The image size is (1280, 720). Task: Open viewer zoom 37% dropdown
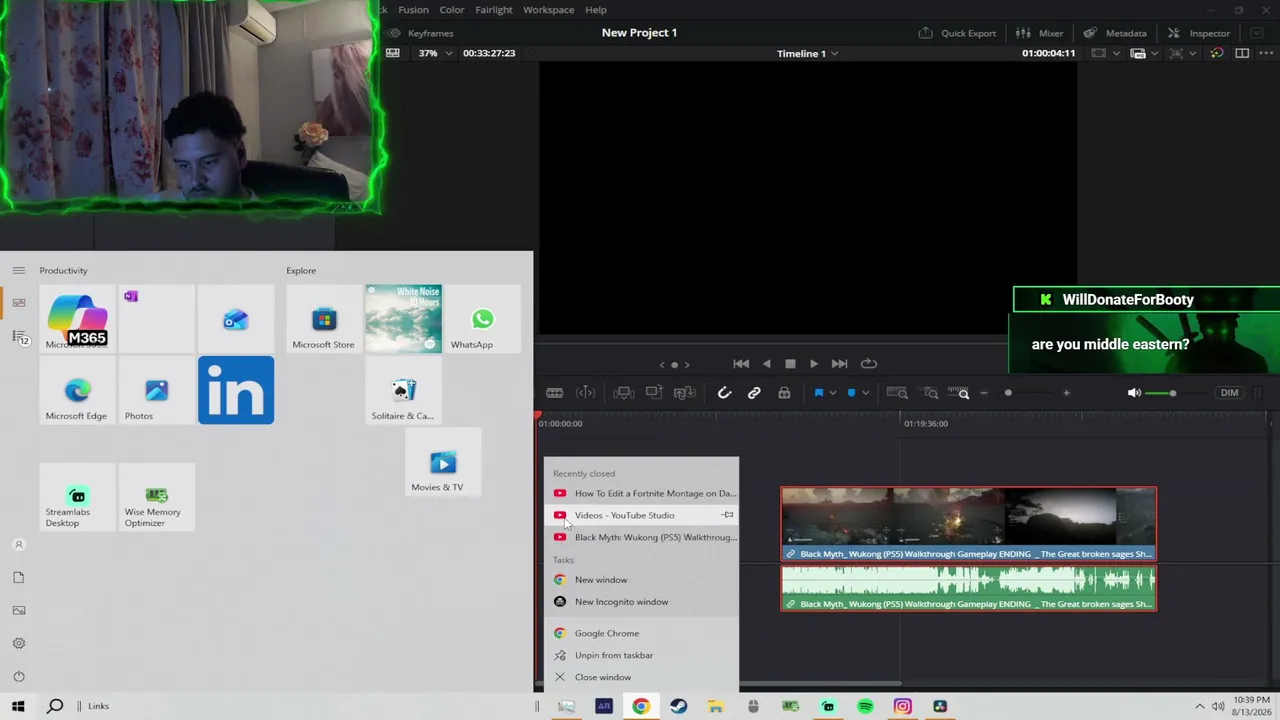click(434, 53)
